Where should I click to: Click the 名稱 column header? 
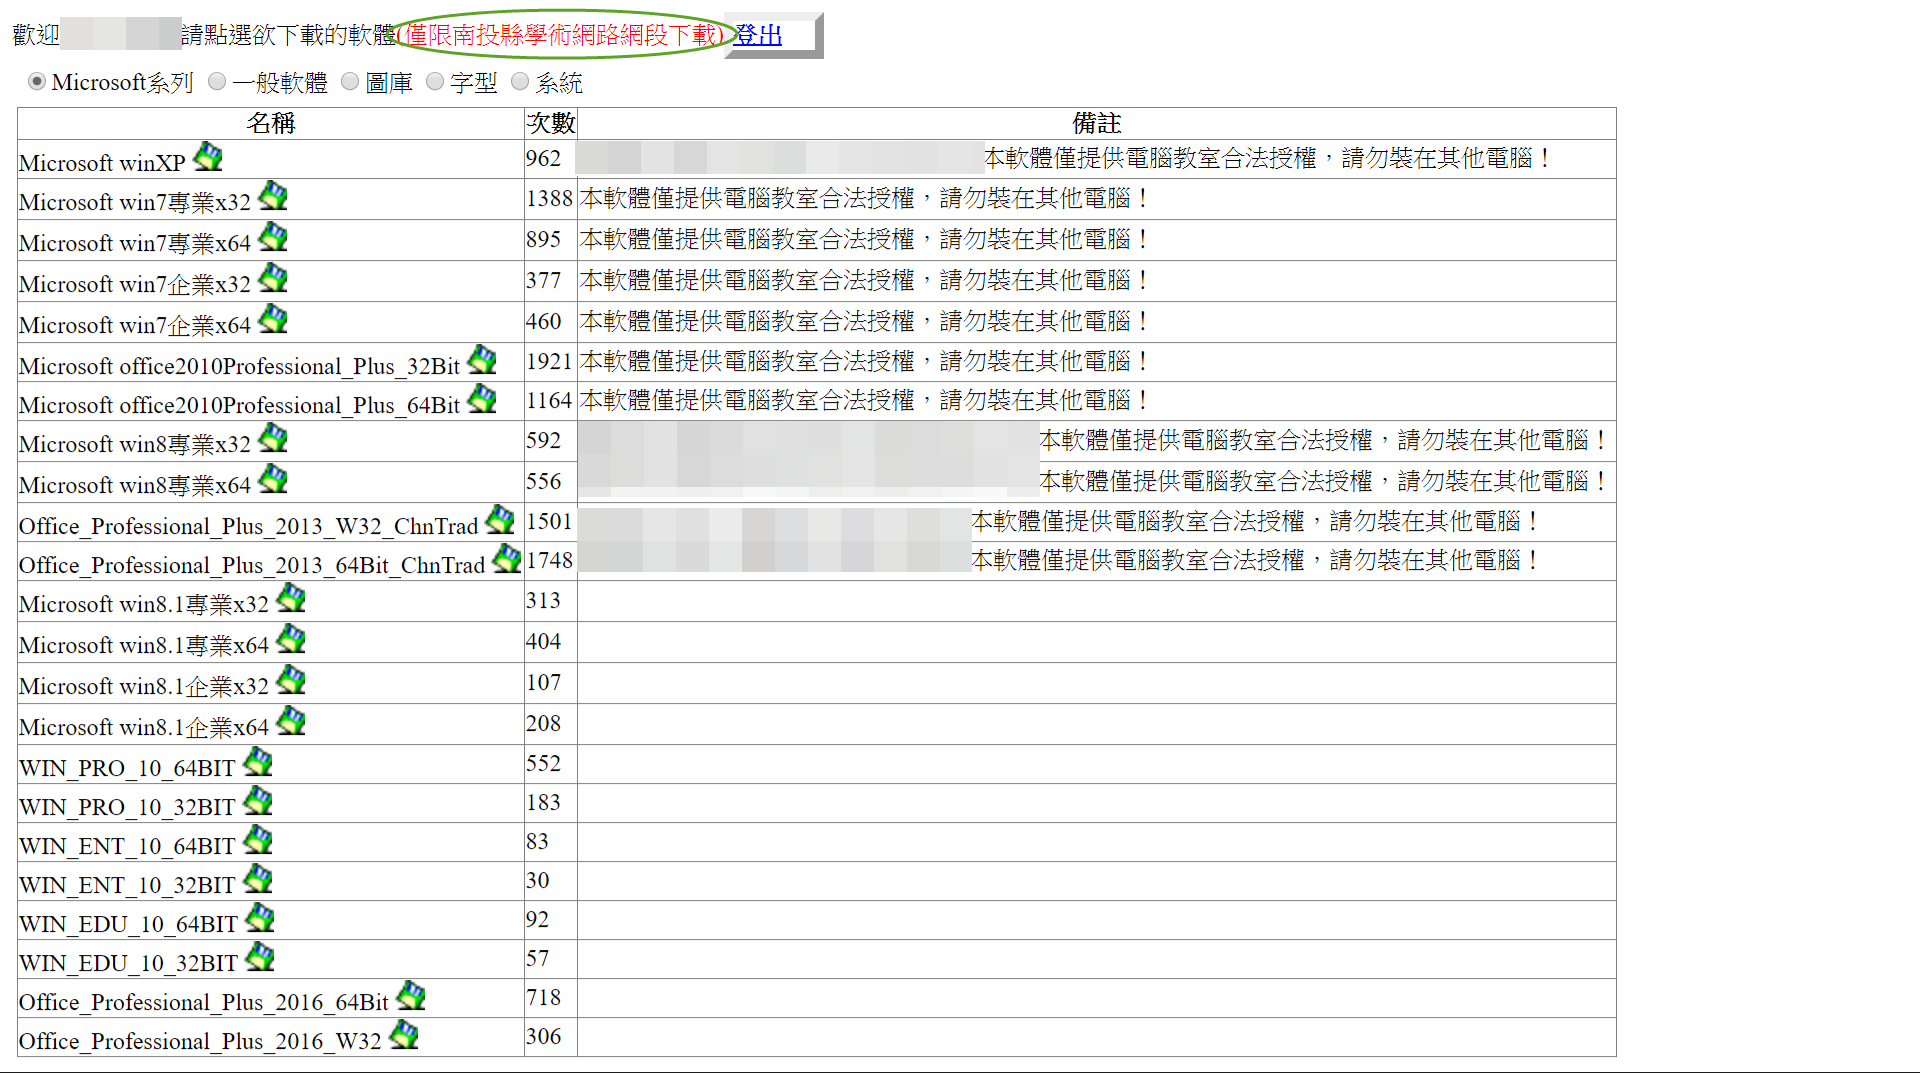point(271,123)
